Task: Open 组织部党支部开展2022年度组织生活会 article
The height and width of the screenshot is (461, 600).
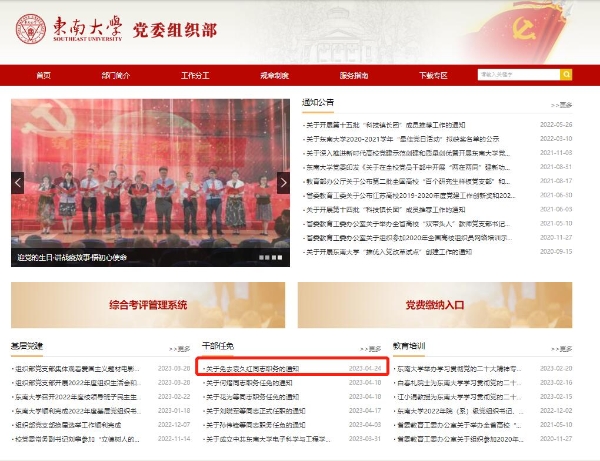Action: click(78, 383)
